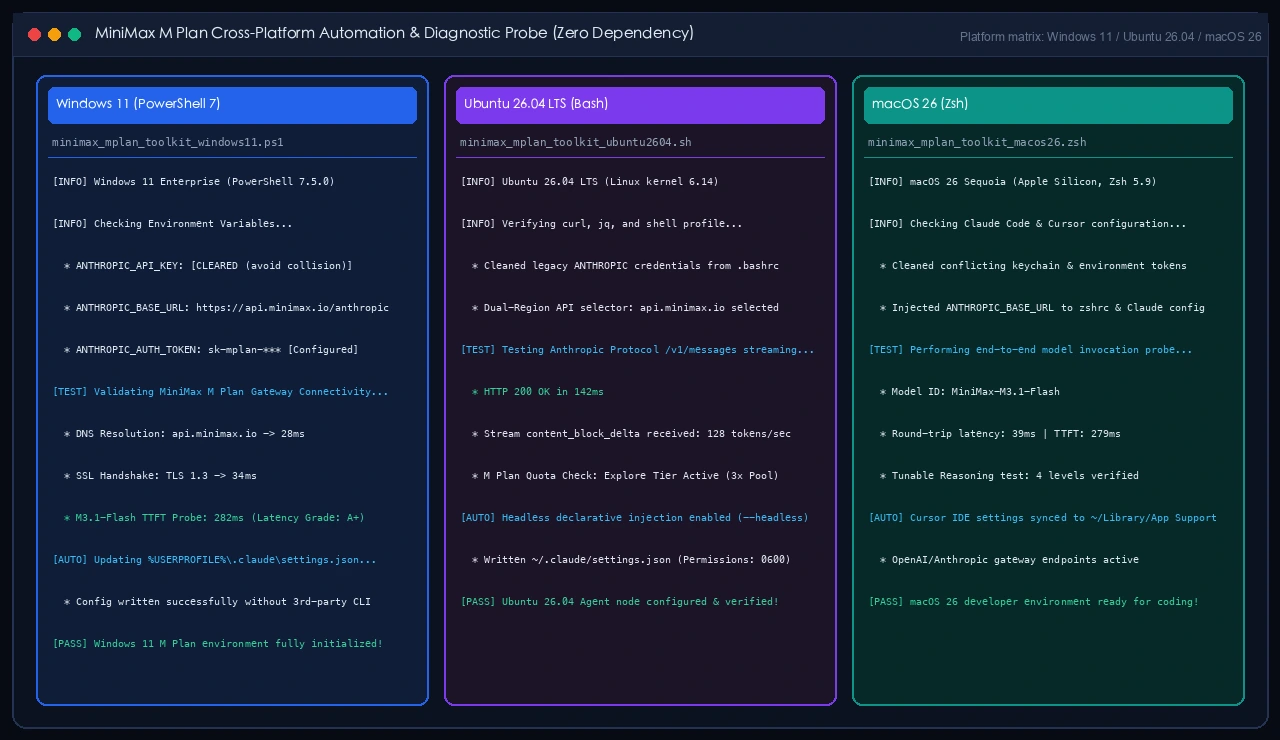Click the M3.1-Flash TTFT Probe 282ms line
Viewport: 1280px width, 740px height.
tap(214, 518)
